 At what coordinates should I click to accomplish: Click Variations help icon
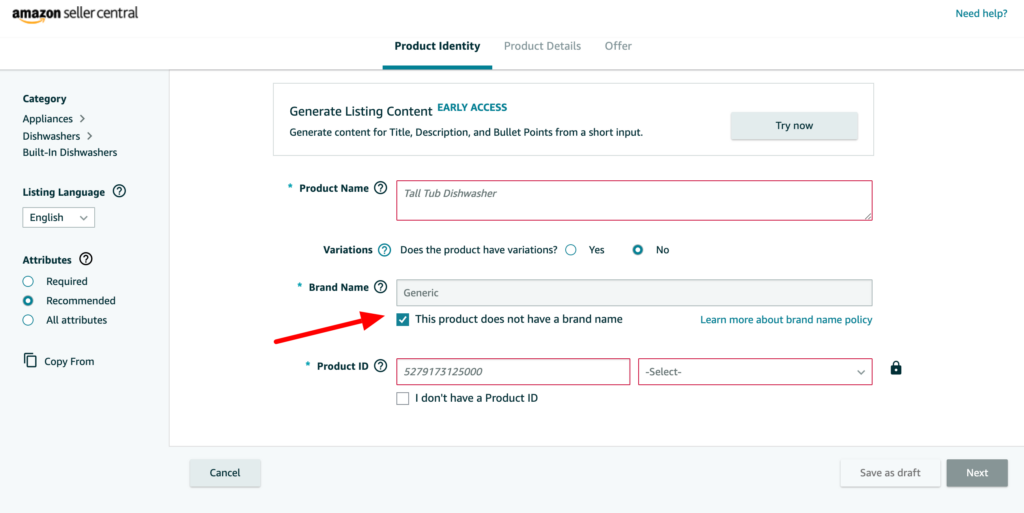(385, 249)
